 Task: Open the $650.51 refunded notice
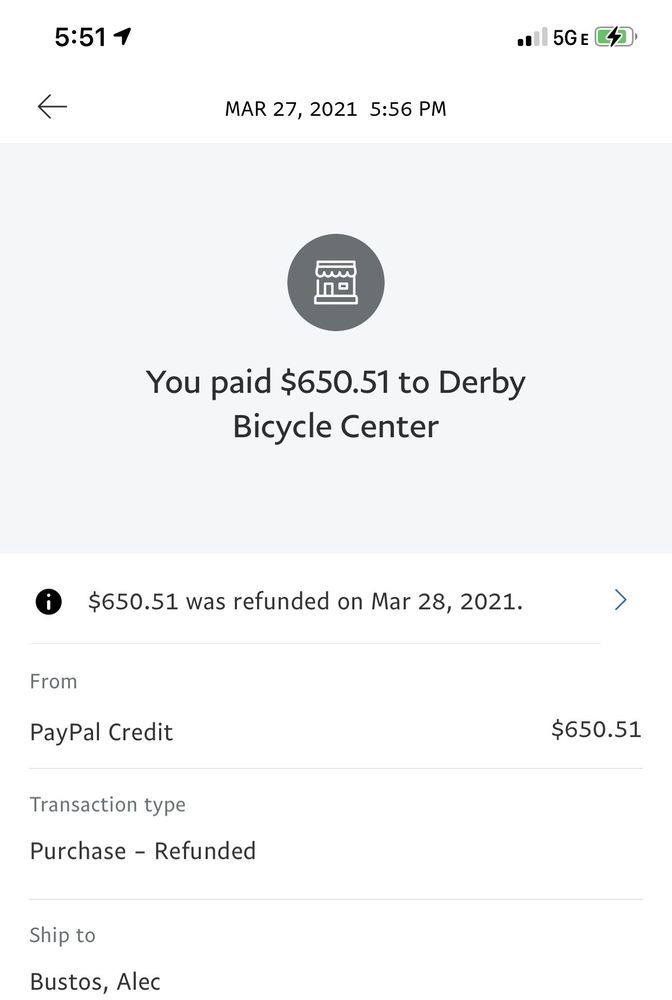[x=305, y=601]
